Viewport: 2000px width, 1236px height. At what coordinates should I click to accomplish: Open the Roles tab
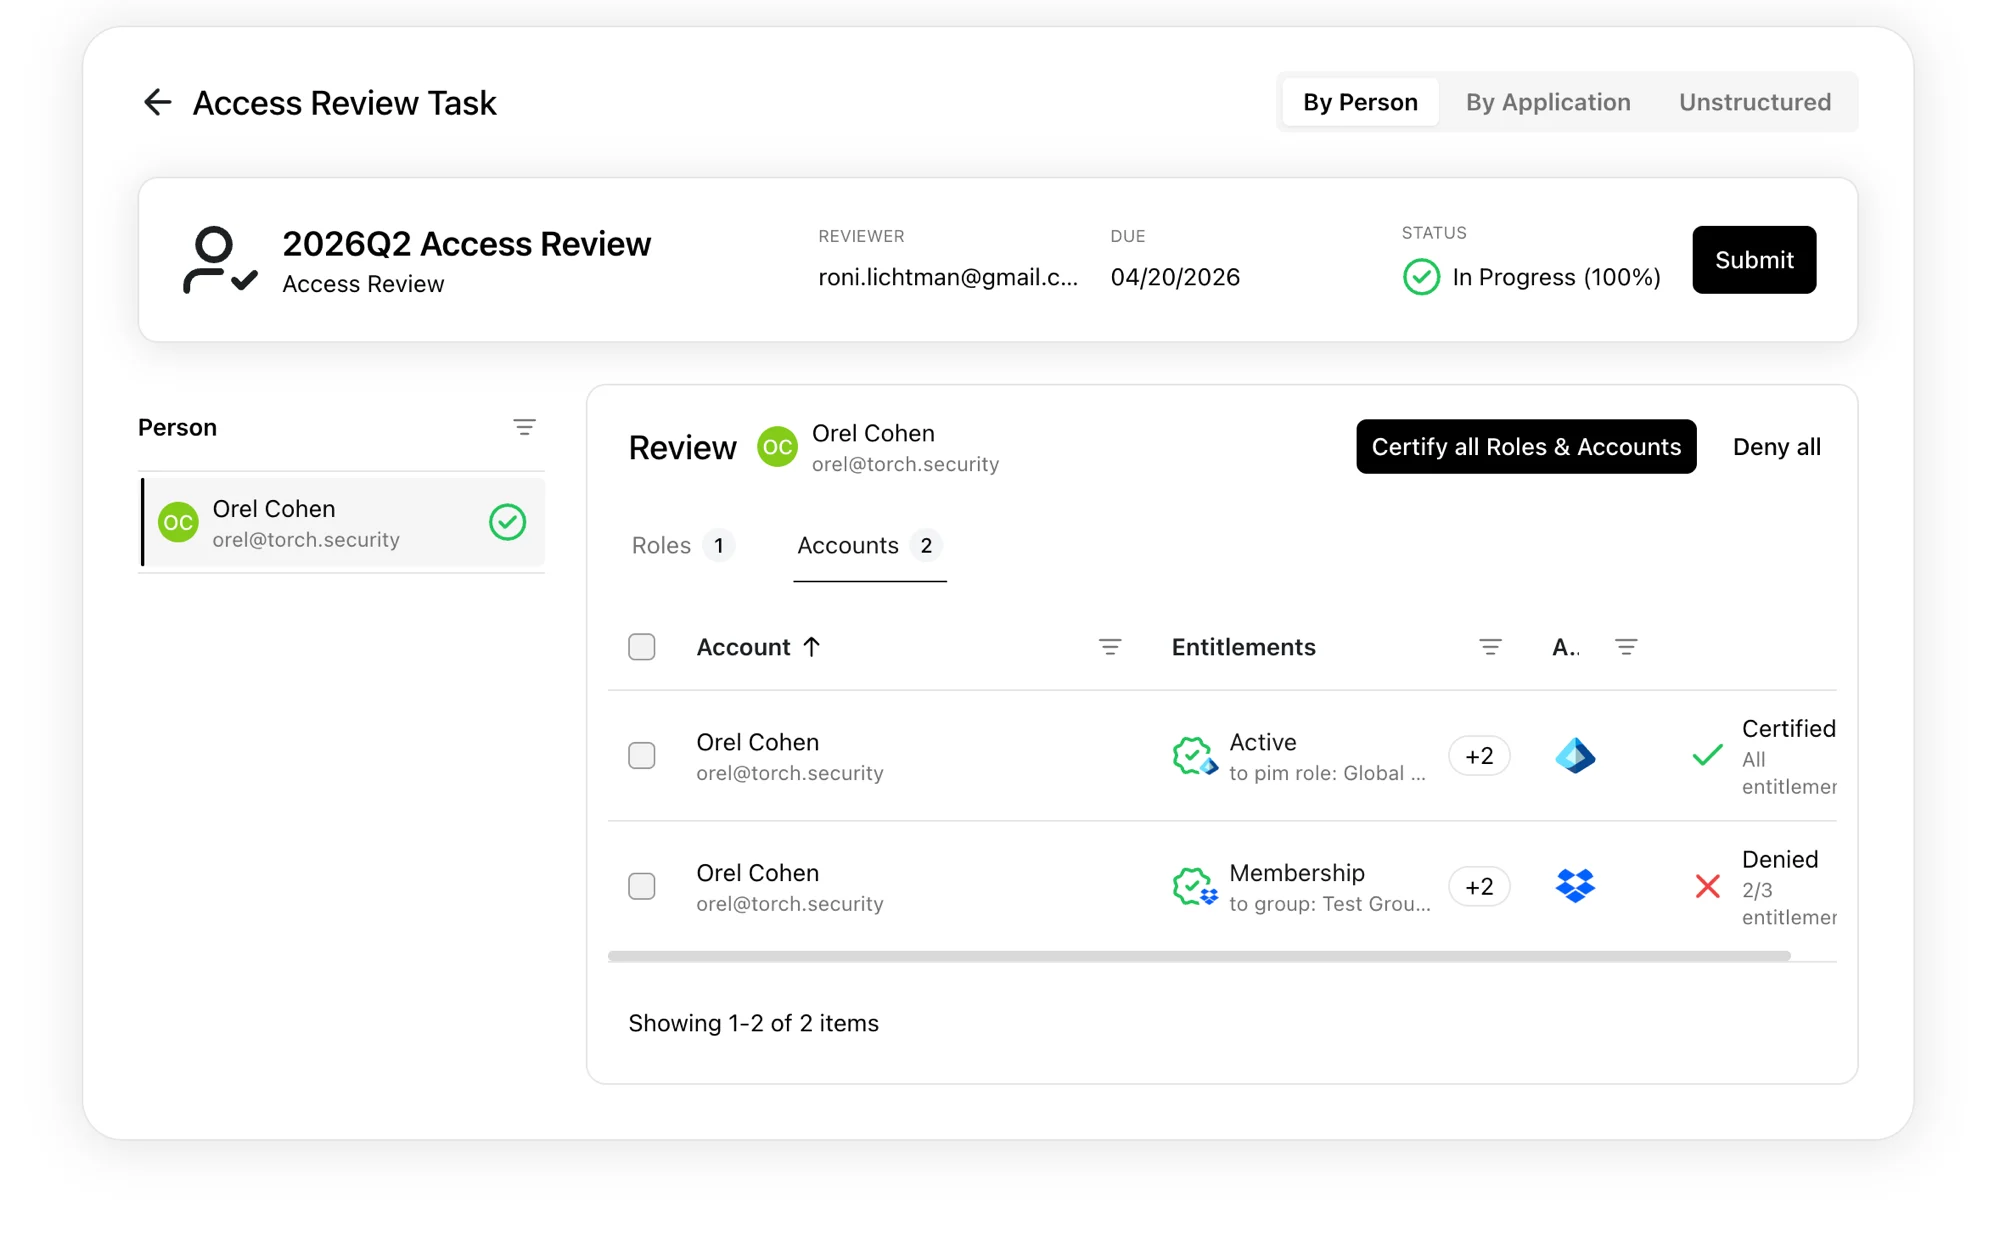683,545
